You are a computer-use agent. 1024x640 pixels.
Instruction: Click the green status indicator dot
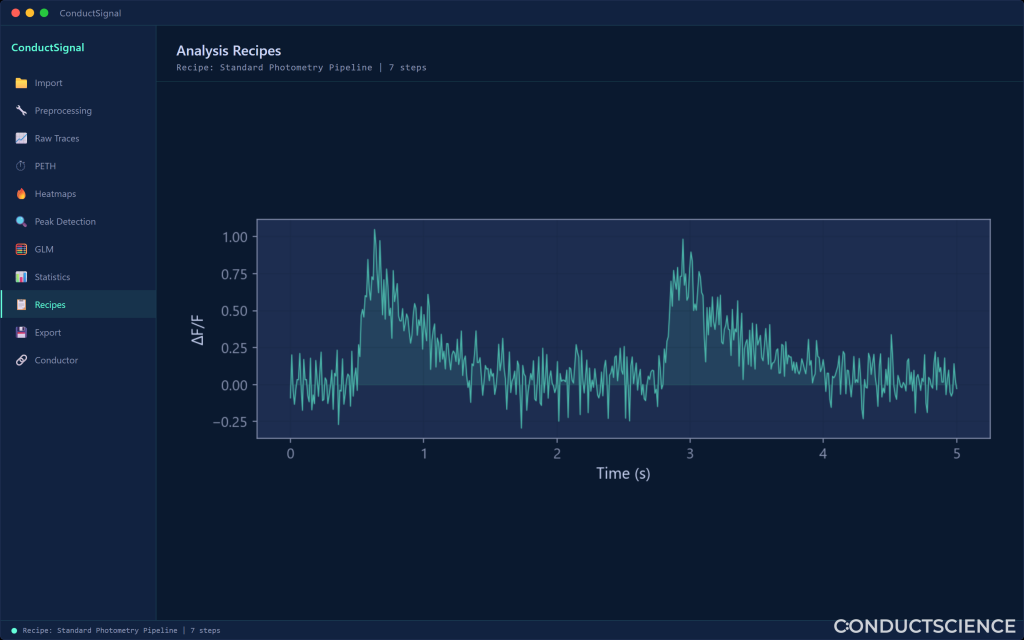(14, 631)
